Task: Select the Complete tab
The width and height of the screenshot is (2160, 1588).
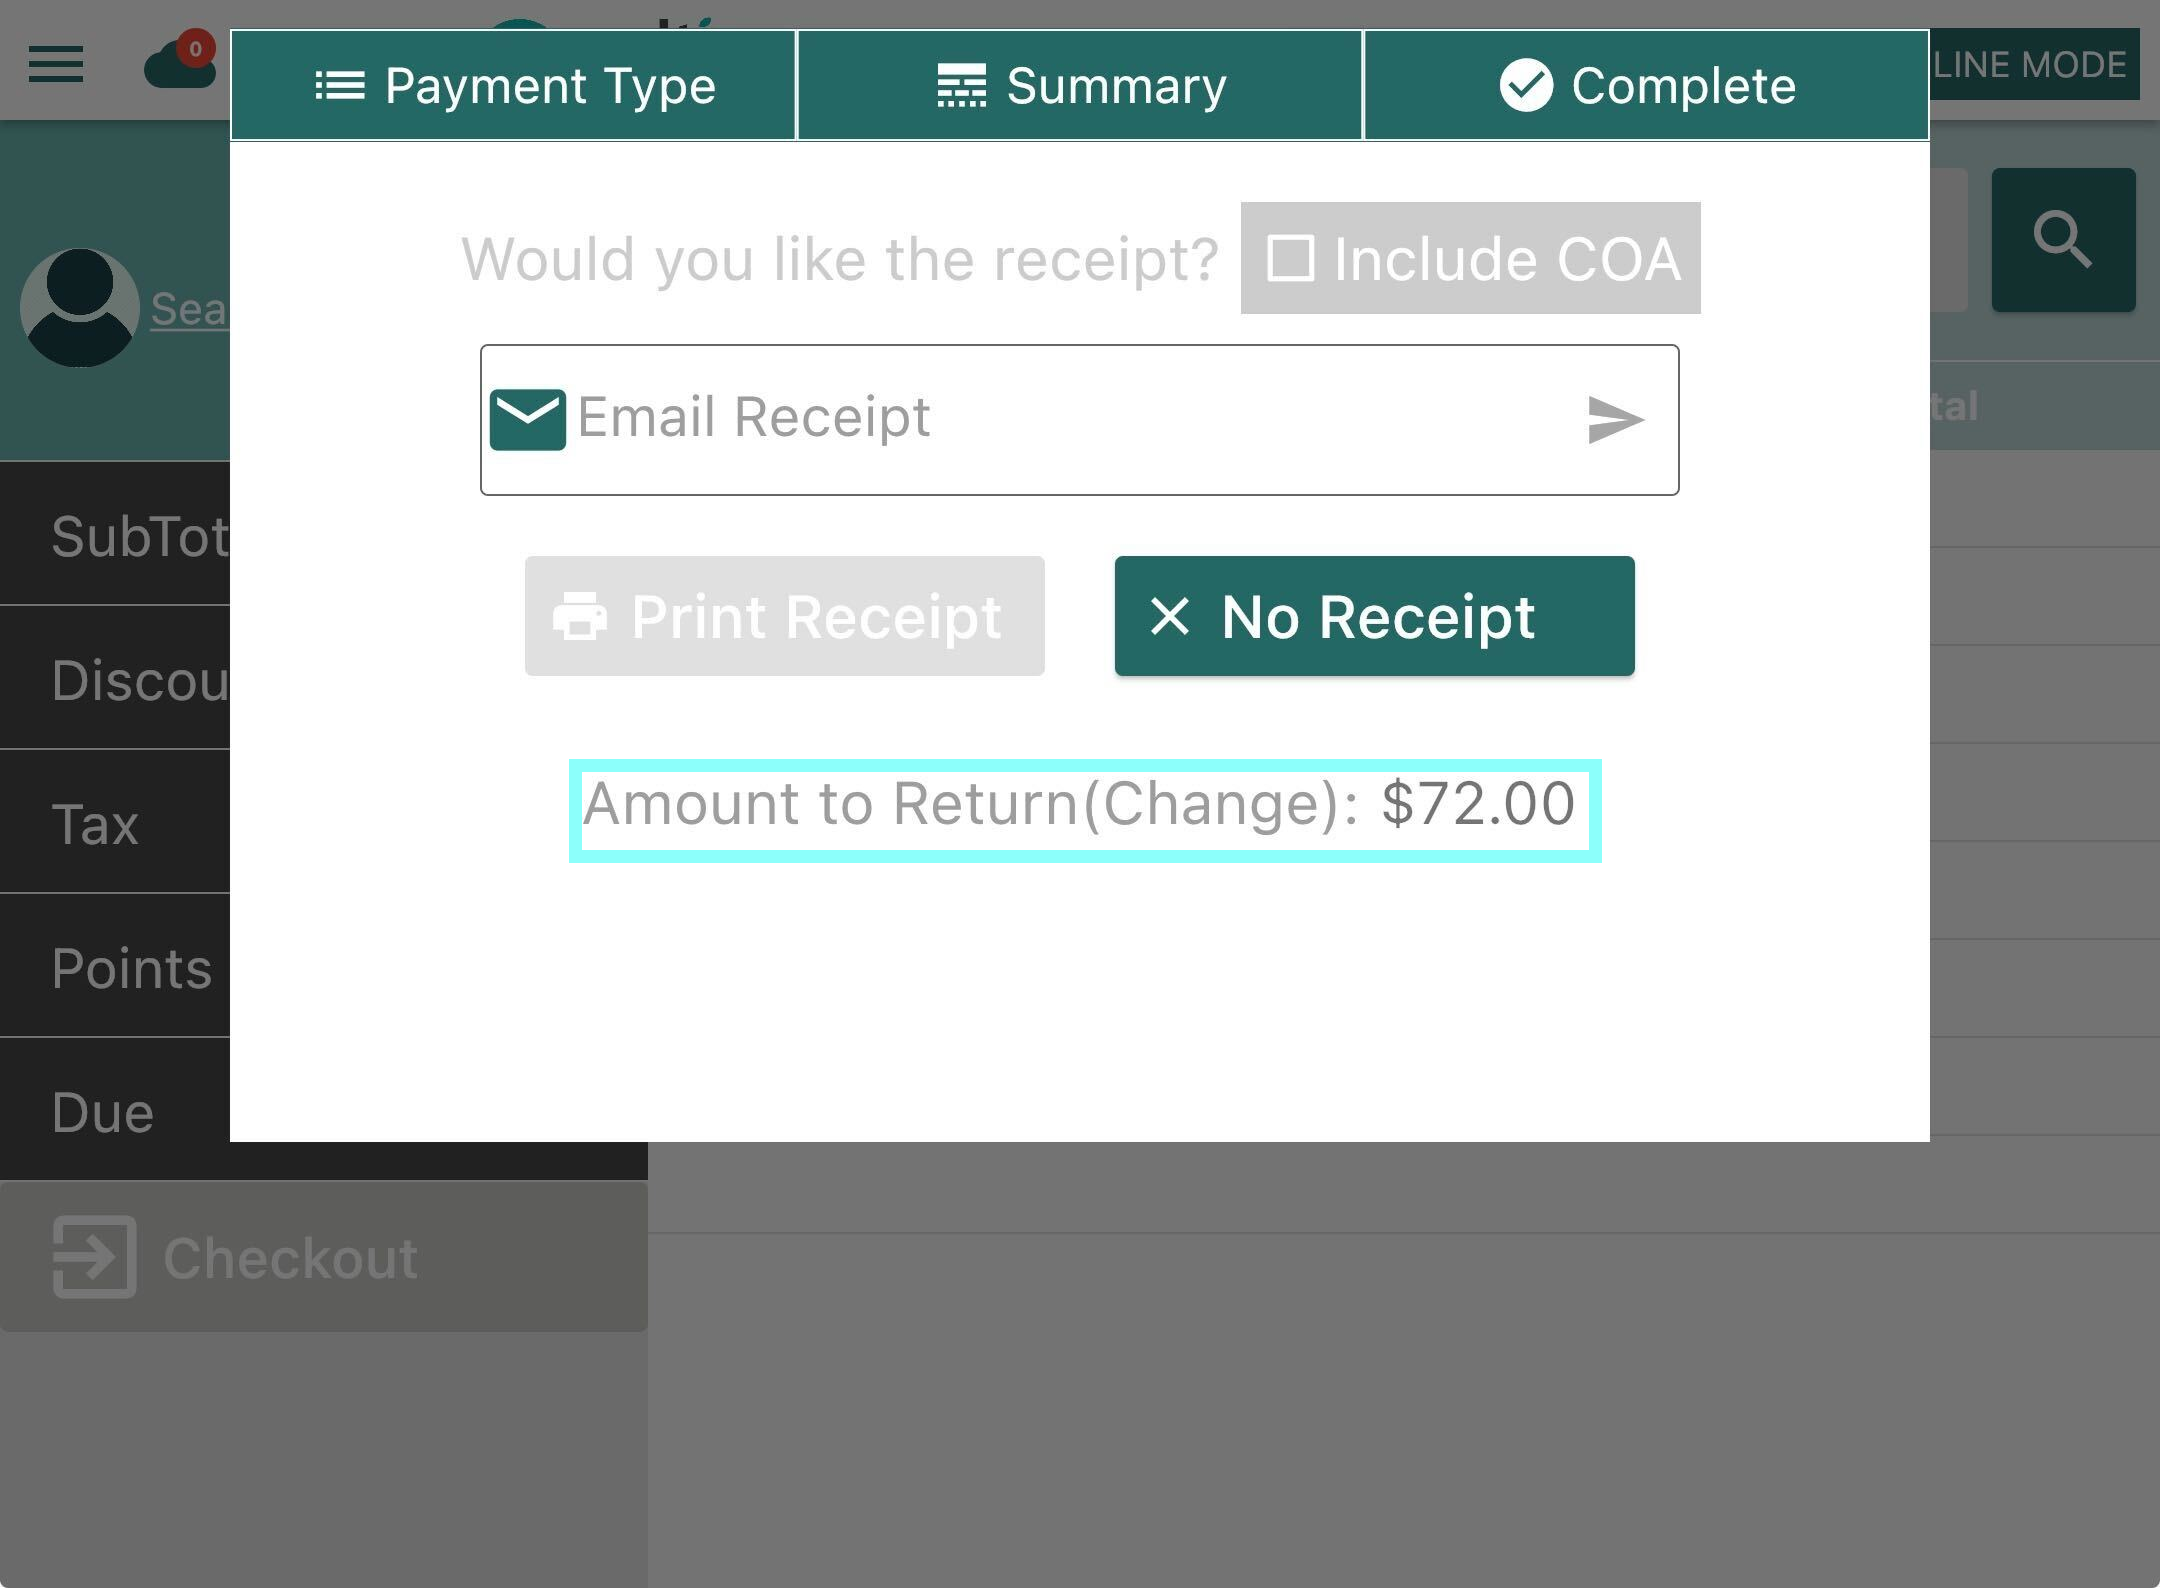Action: pyautogui.click(x=1647, y=85)
